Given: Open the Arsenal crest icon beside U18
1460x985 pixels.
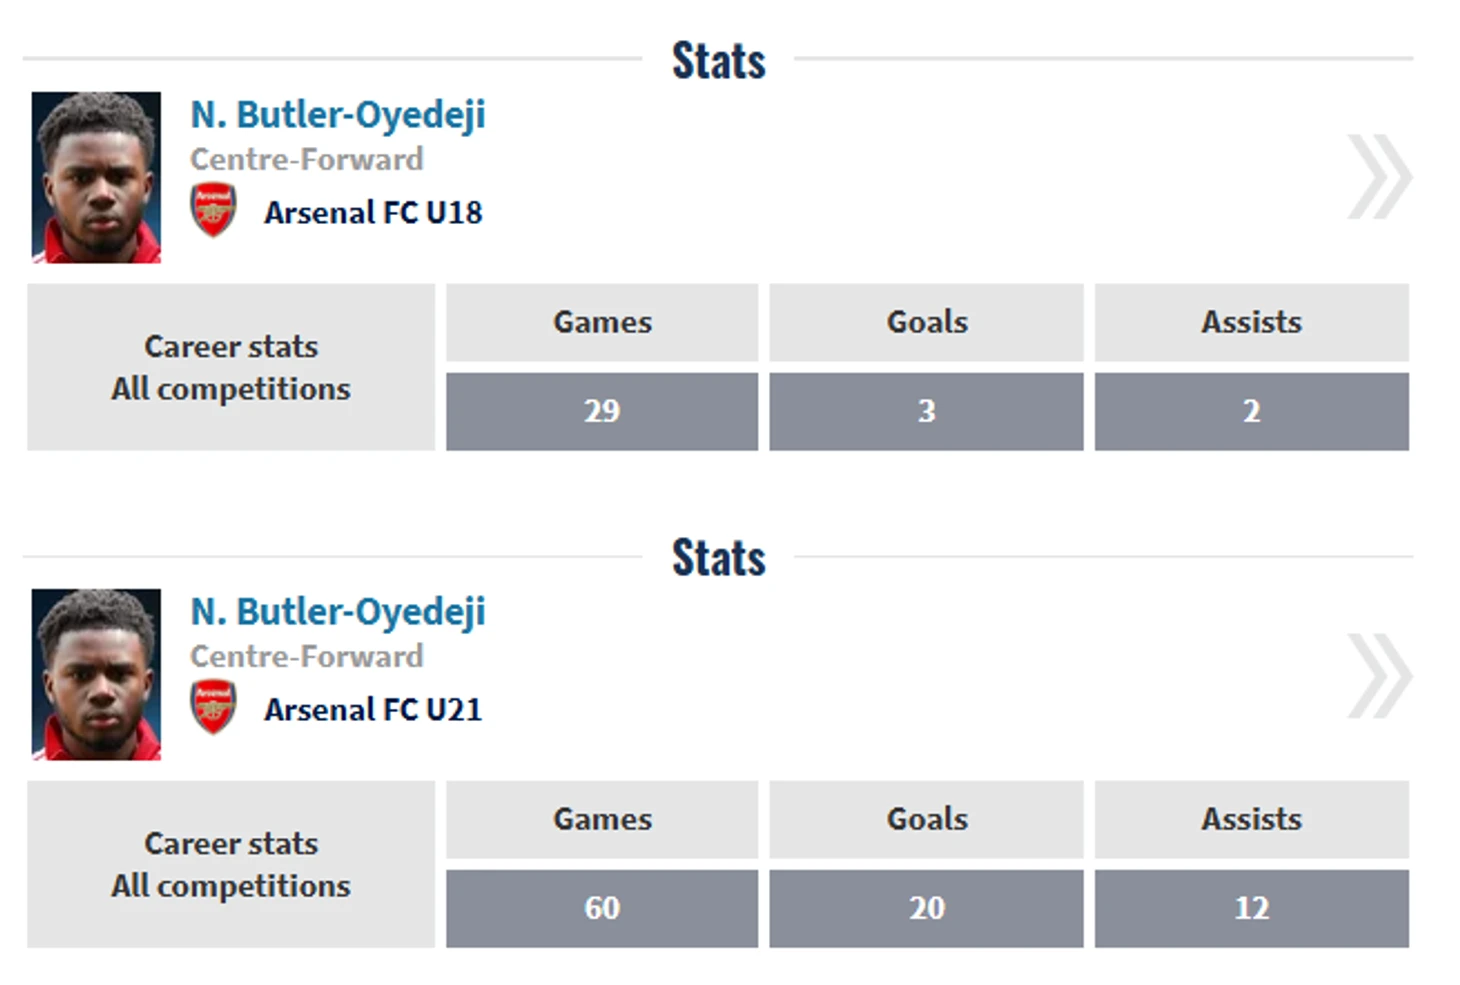Looking at the screenshot, I should [x=213, y=210].
